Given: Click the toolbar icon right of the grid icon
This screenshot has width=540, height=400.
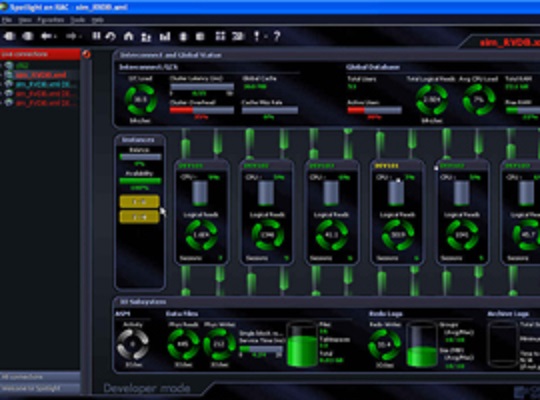Looking at the screenshot, I should click(238, 36).
